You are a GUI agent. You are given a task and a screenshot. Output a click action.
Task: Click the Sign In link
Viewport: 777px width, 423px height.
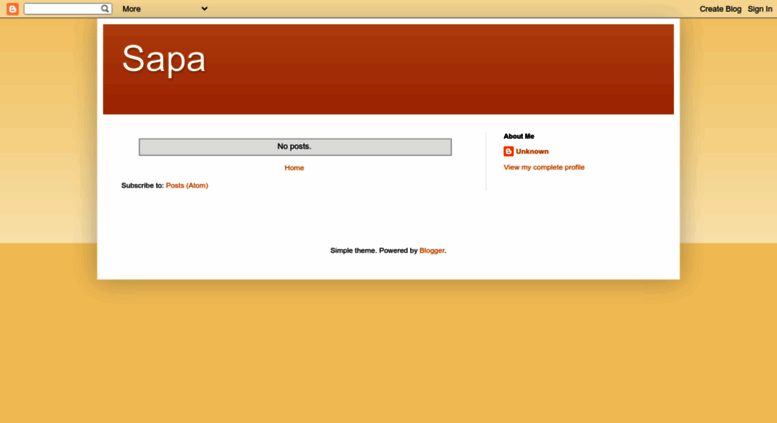[760, 9]
